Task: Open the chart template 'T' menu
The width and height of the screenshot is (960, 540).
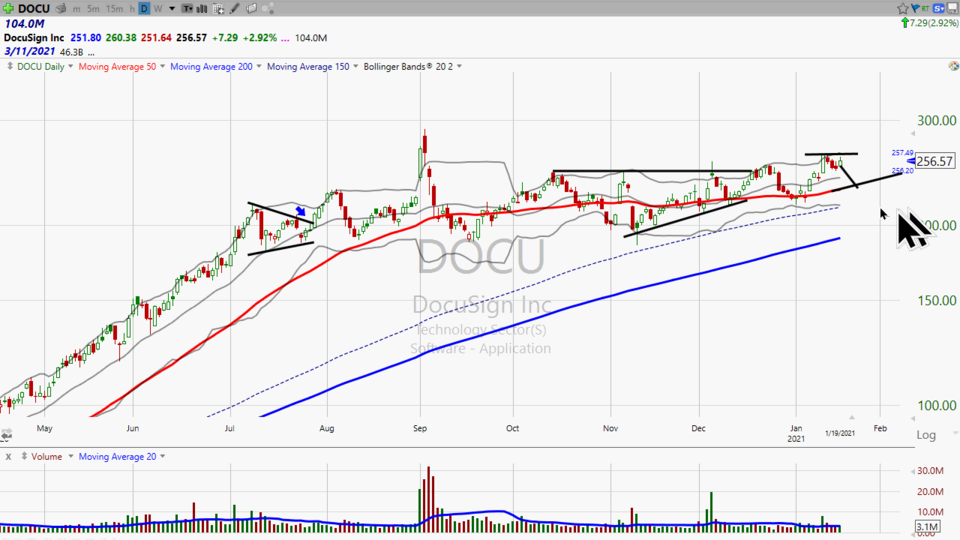Action: tap(187, 9)
